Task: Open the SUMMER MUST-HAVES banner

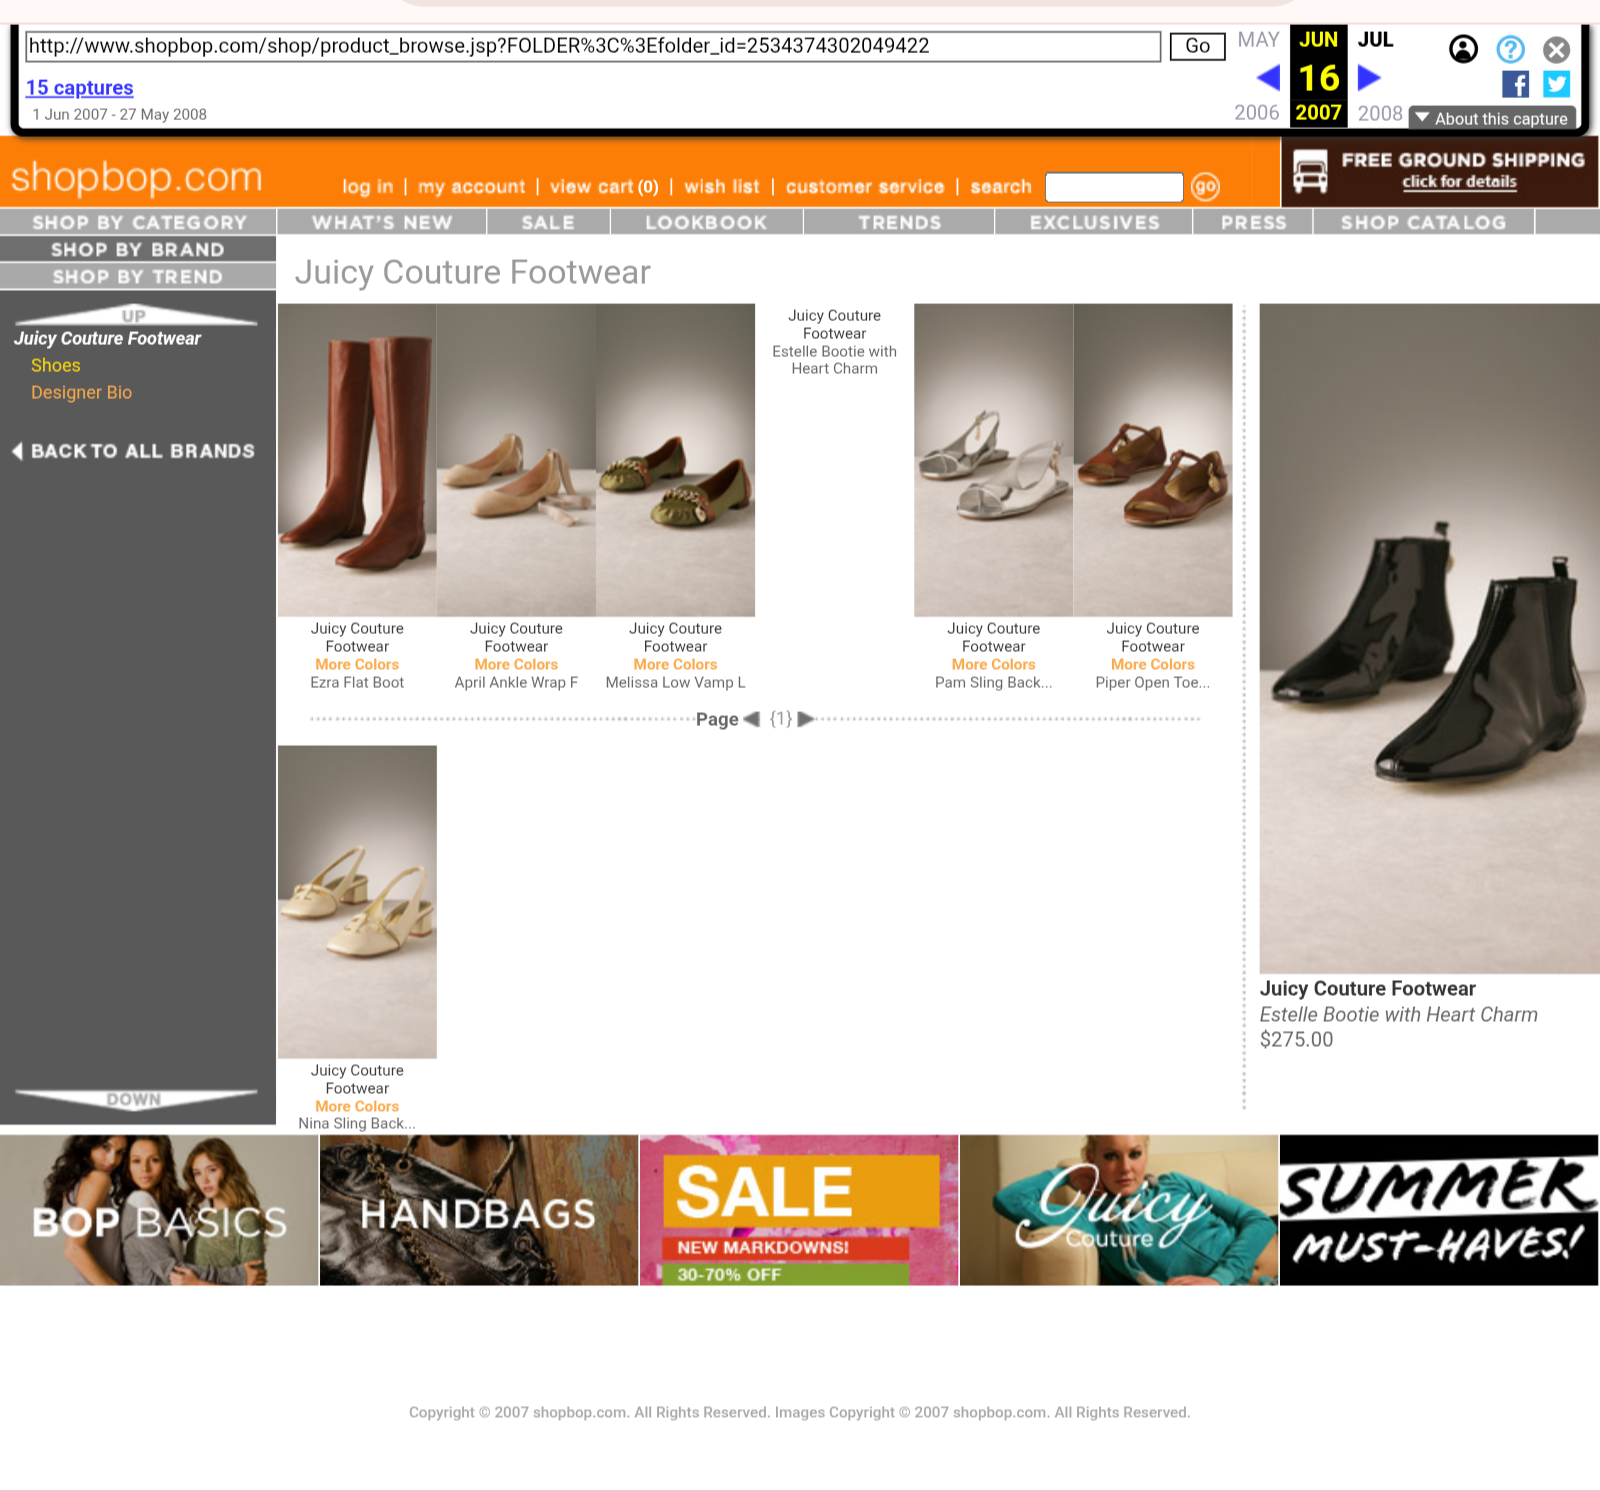Action: tap(1439, 1210)
